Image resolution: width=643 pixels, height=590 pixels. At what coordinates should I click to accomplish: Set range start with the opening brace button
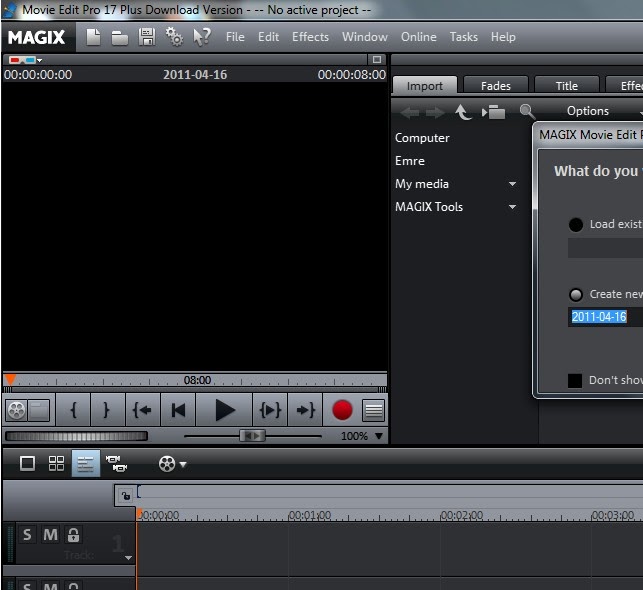point(74,410)
